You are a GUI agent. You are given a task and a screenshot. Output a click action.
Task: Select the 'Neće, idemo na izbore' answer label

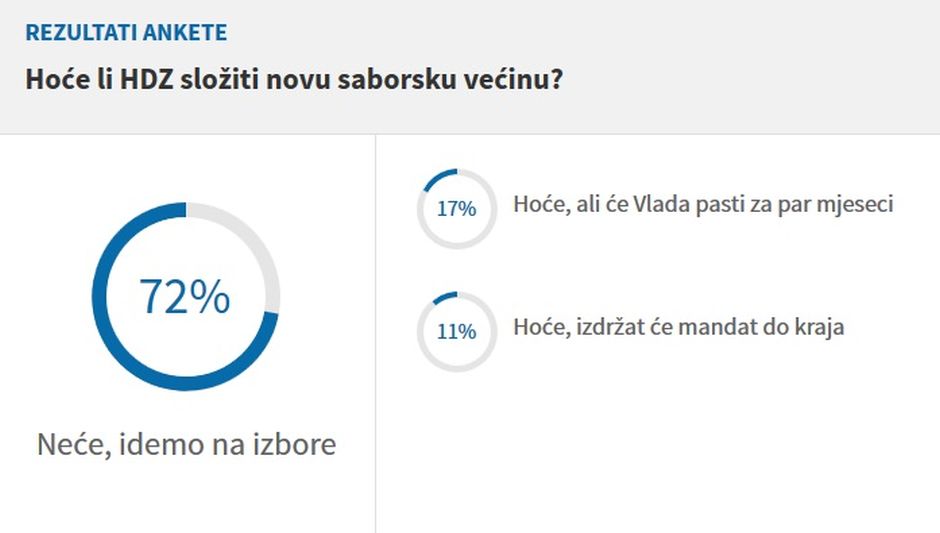click(186, 444)
